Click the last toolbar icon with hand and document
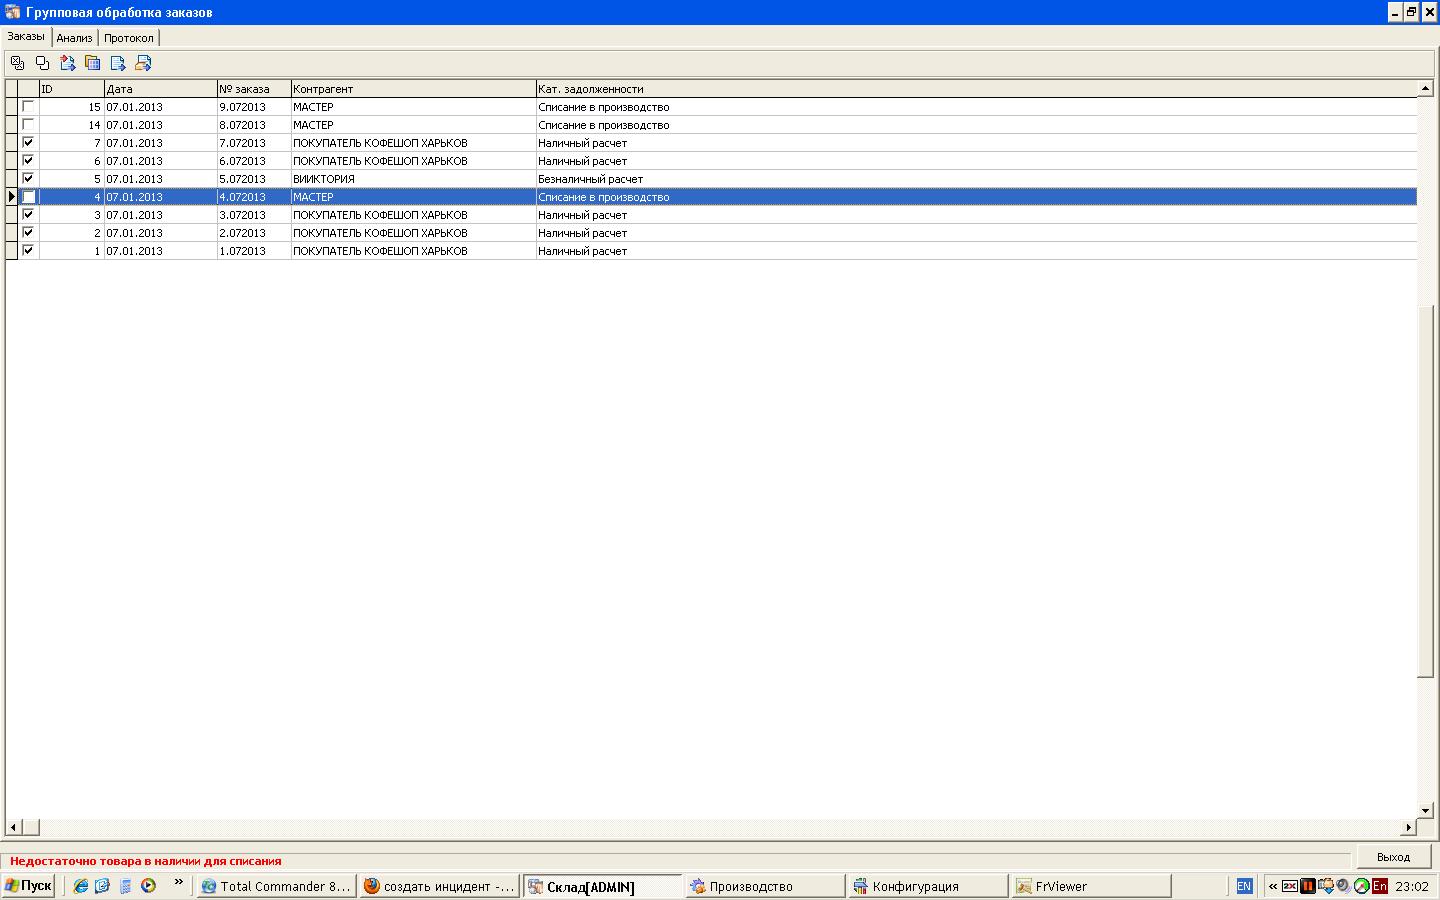 point(143,63)
